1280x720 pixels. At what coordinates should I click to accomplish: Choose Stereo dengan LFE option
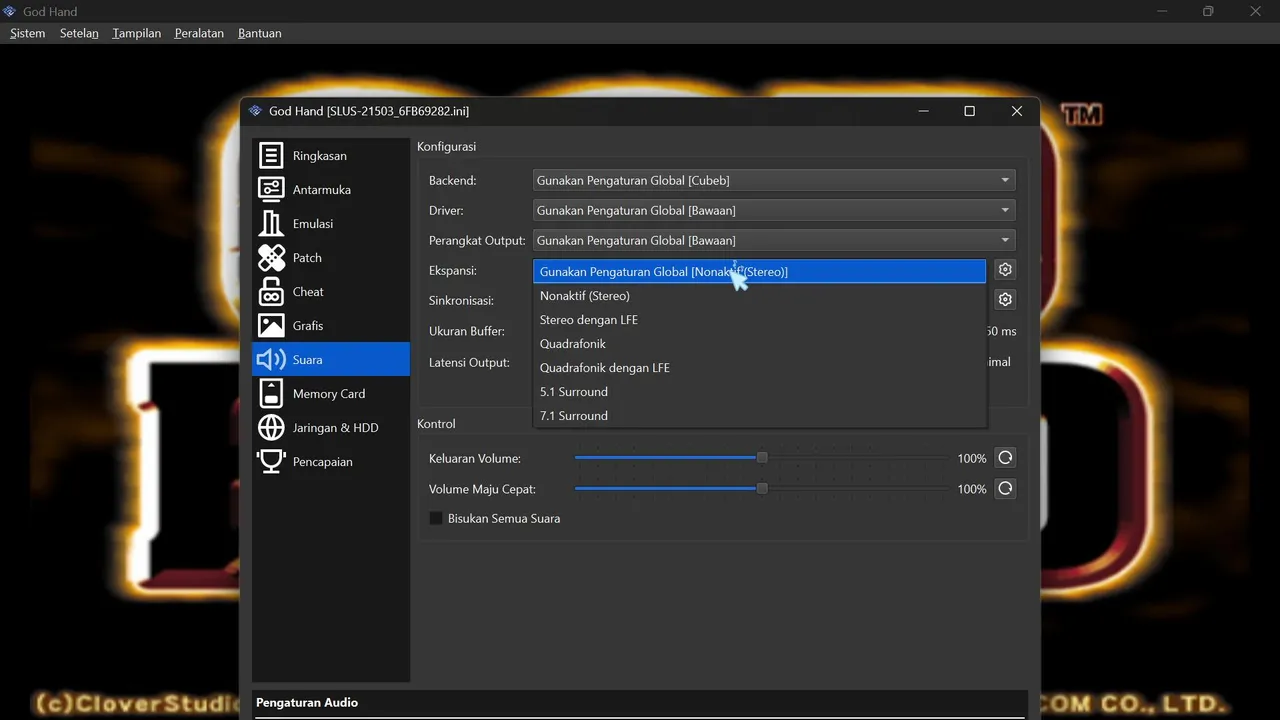coord(760,320)
